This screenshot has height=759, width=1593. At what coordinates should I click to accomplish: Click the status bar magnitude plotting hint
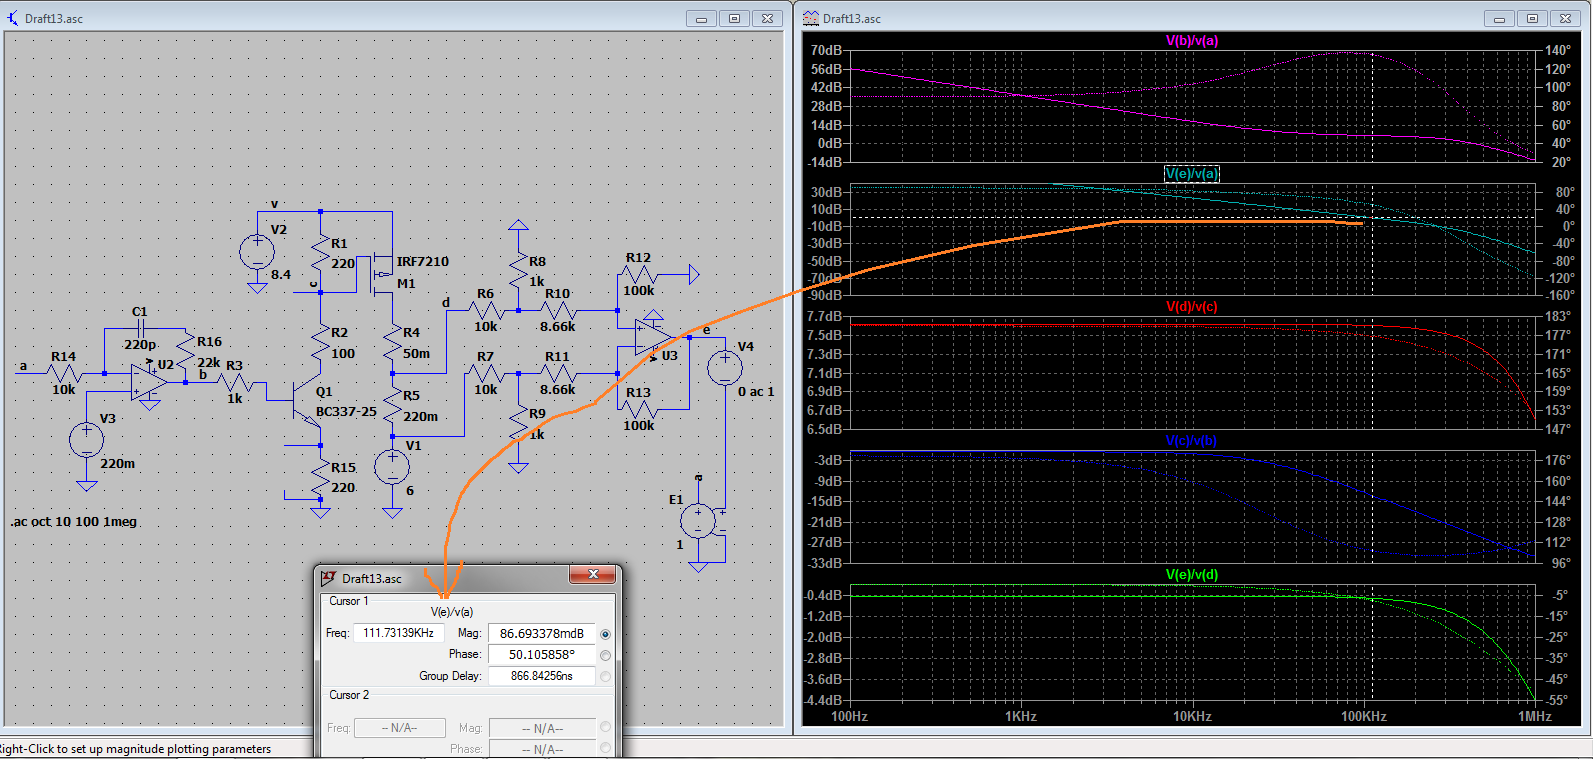click(x=136, y=749)
